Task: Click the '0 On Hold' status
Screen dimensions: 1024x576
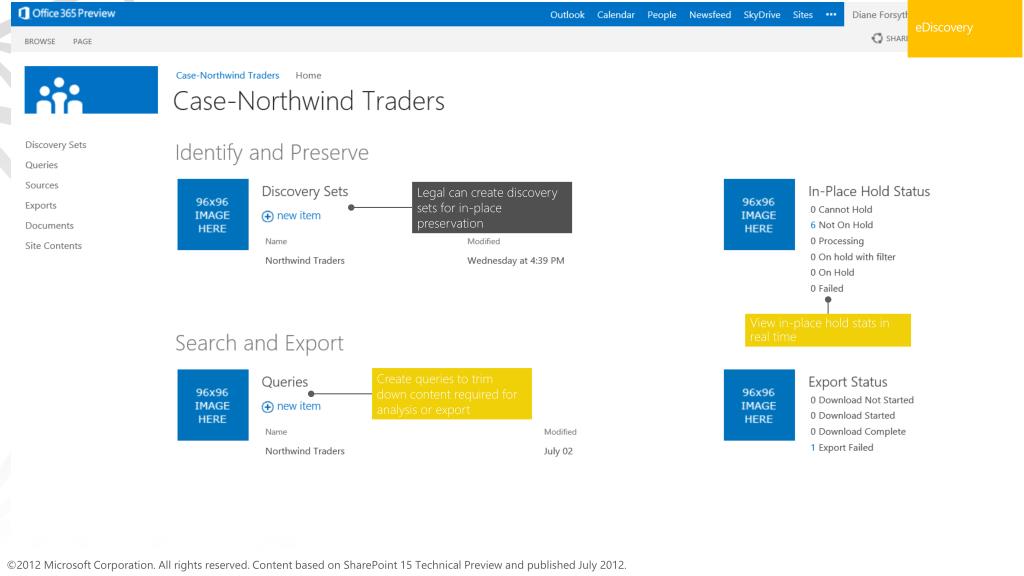Action: click(x=832, y=272)
